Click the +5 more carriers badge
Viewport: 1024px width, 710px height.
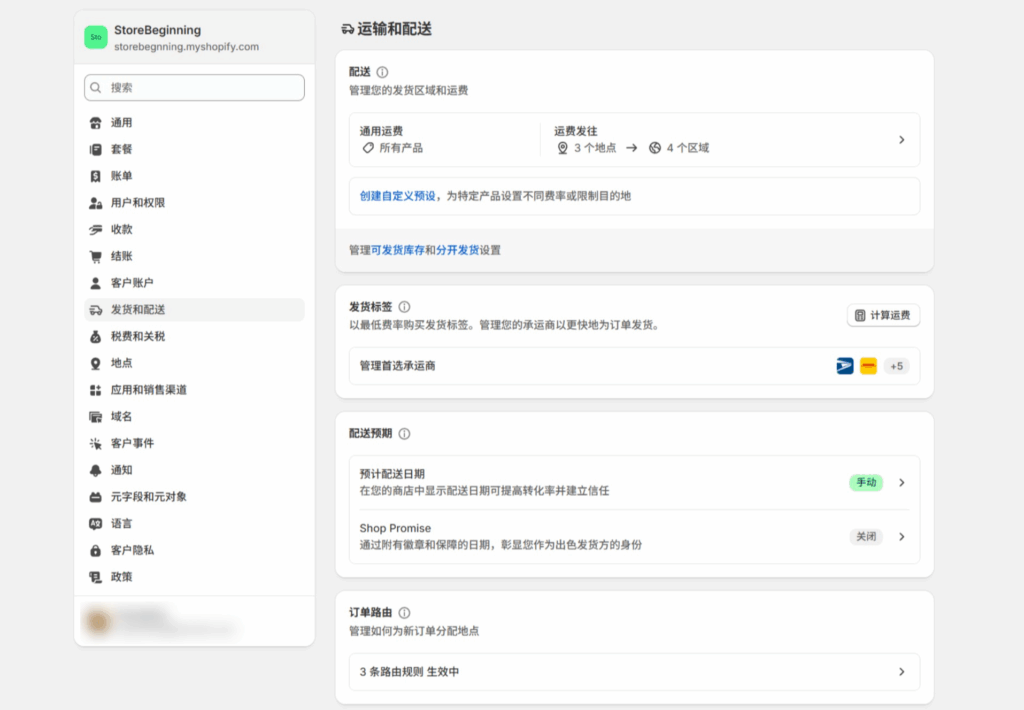[896, 366]
